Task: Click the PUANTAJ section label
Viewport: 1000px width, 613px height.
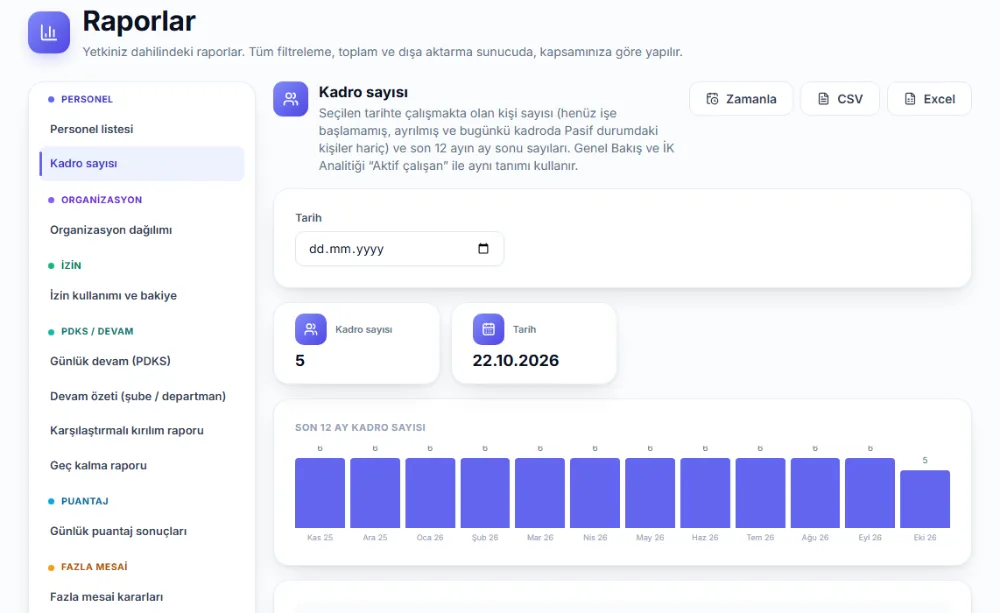Action: 85,501
